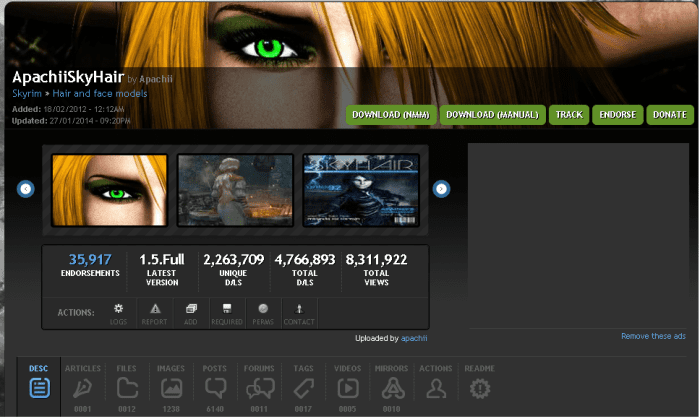
Task: Select the DESC tab
Action: pyautogui.click(x=39, y=386)
